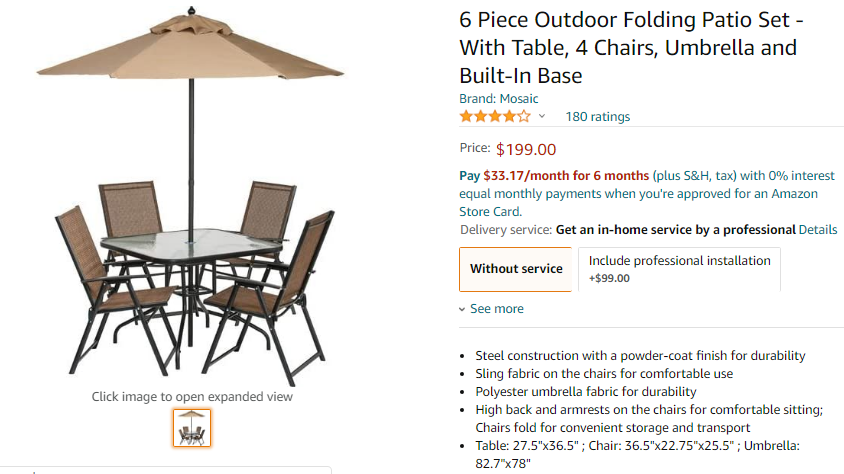
Task: Click the Steel construction bullet point
Action: (x=640, y=355)
